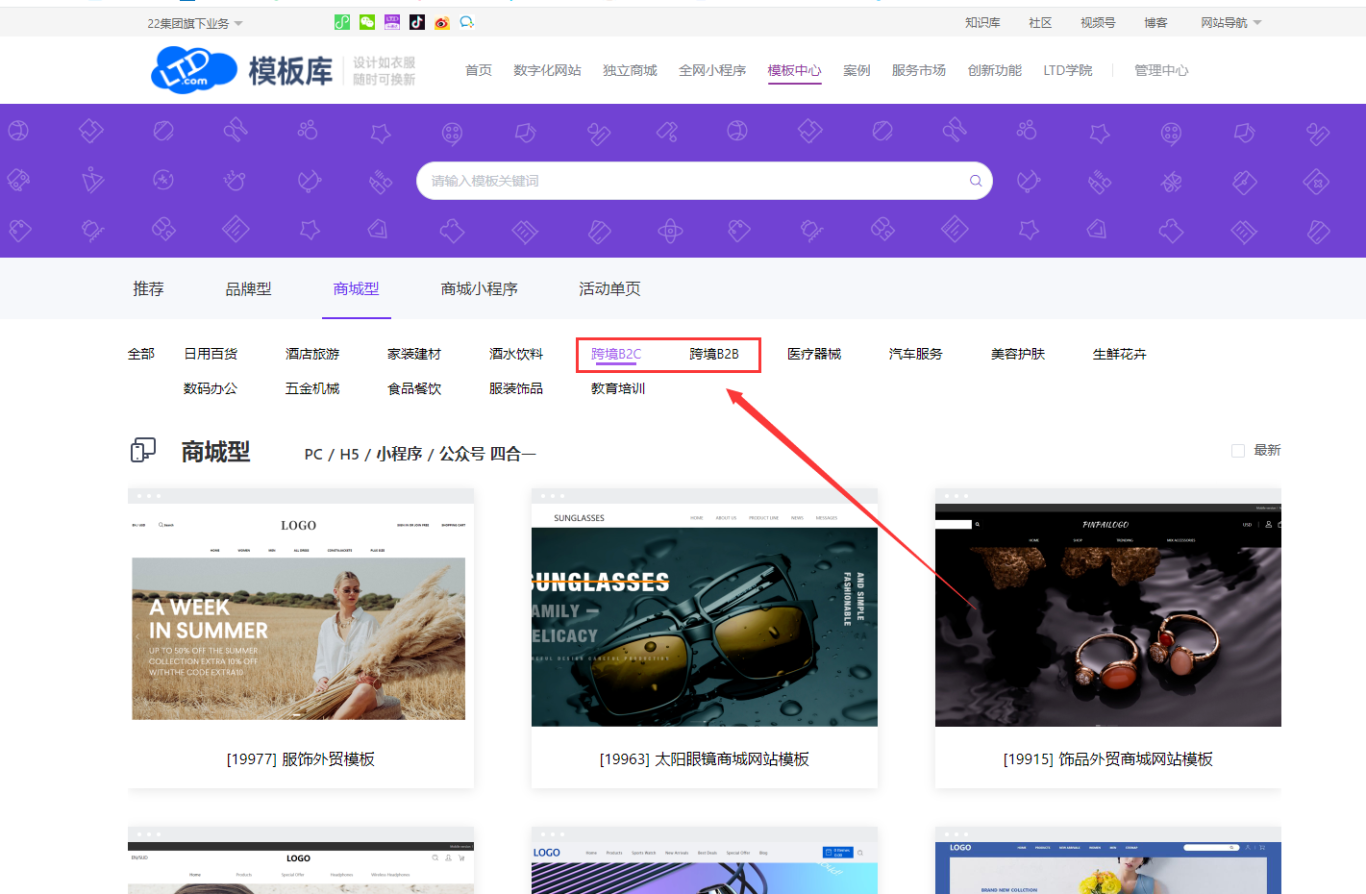
Task: Toggle the 最新 checkbox
Action: pyautogui.click(x=1238, y=451)
